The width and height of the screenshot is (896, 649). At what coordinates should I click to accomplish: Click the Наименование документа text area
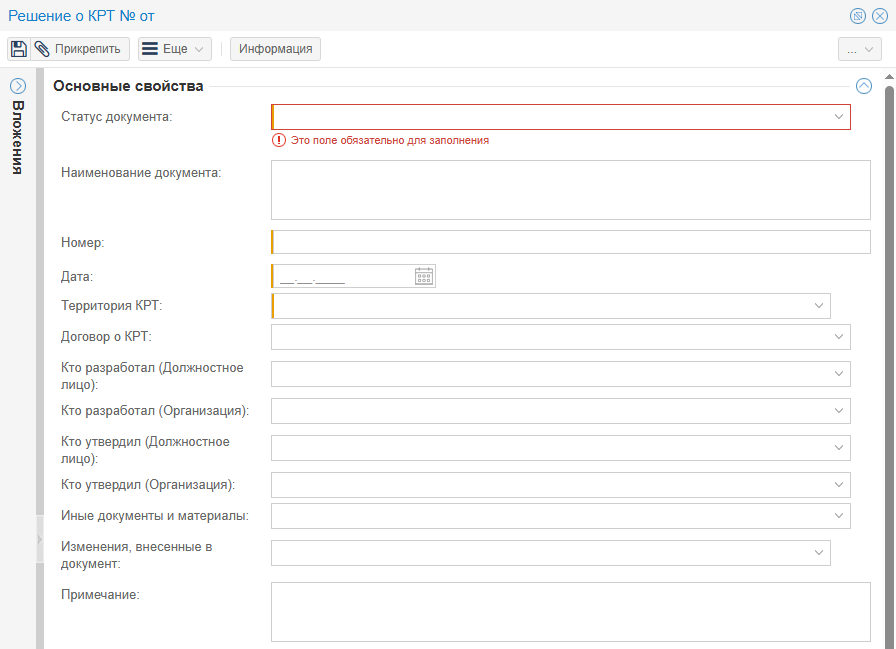(x=570, y=190)
